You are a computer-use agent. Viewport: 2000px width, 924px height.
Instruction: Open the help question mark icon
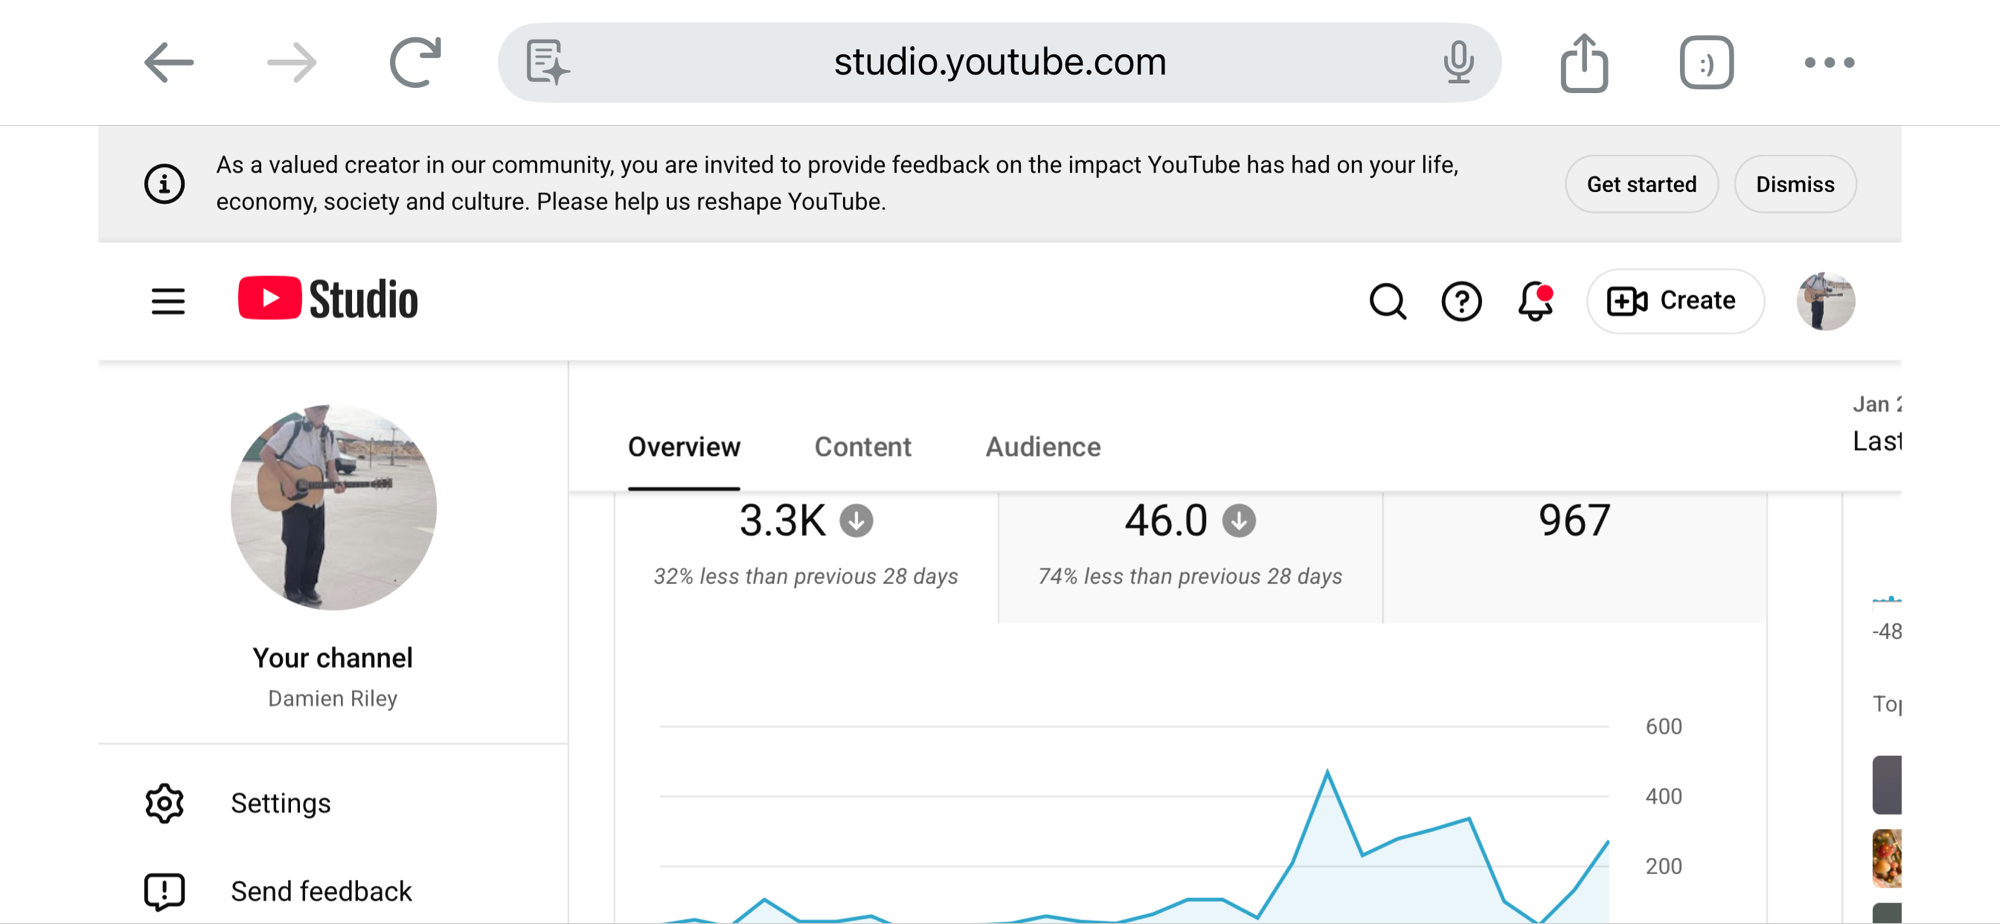pos(1461,301)
